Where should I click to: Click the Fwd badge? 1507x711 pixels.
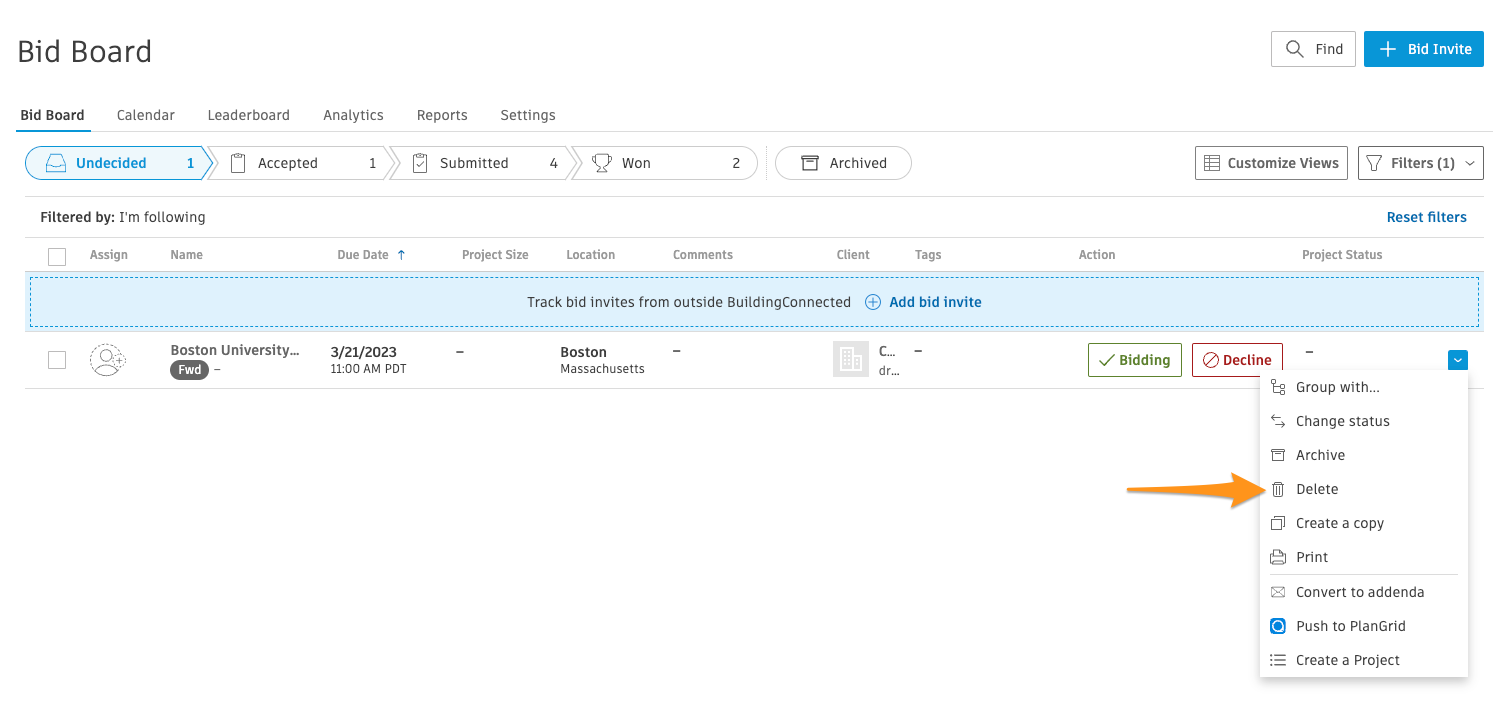click(190, 370)
